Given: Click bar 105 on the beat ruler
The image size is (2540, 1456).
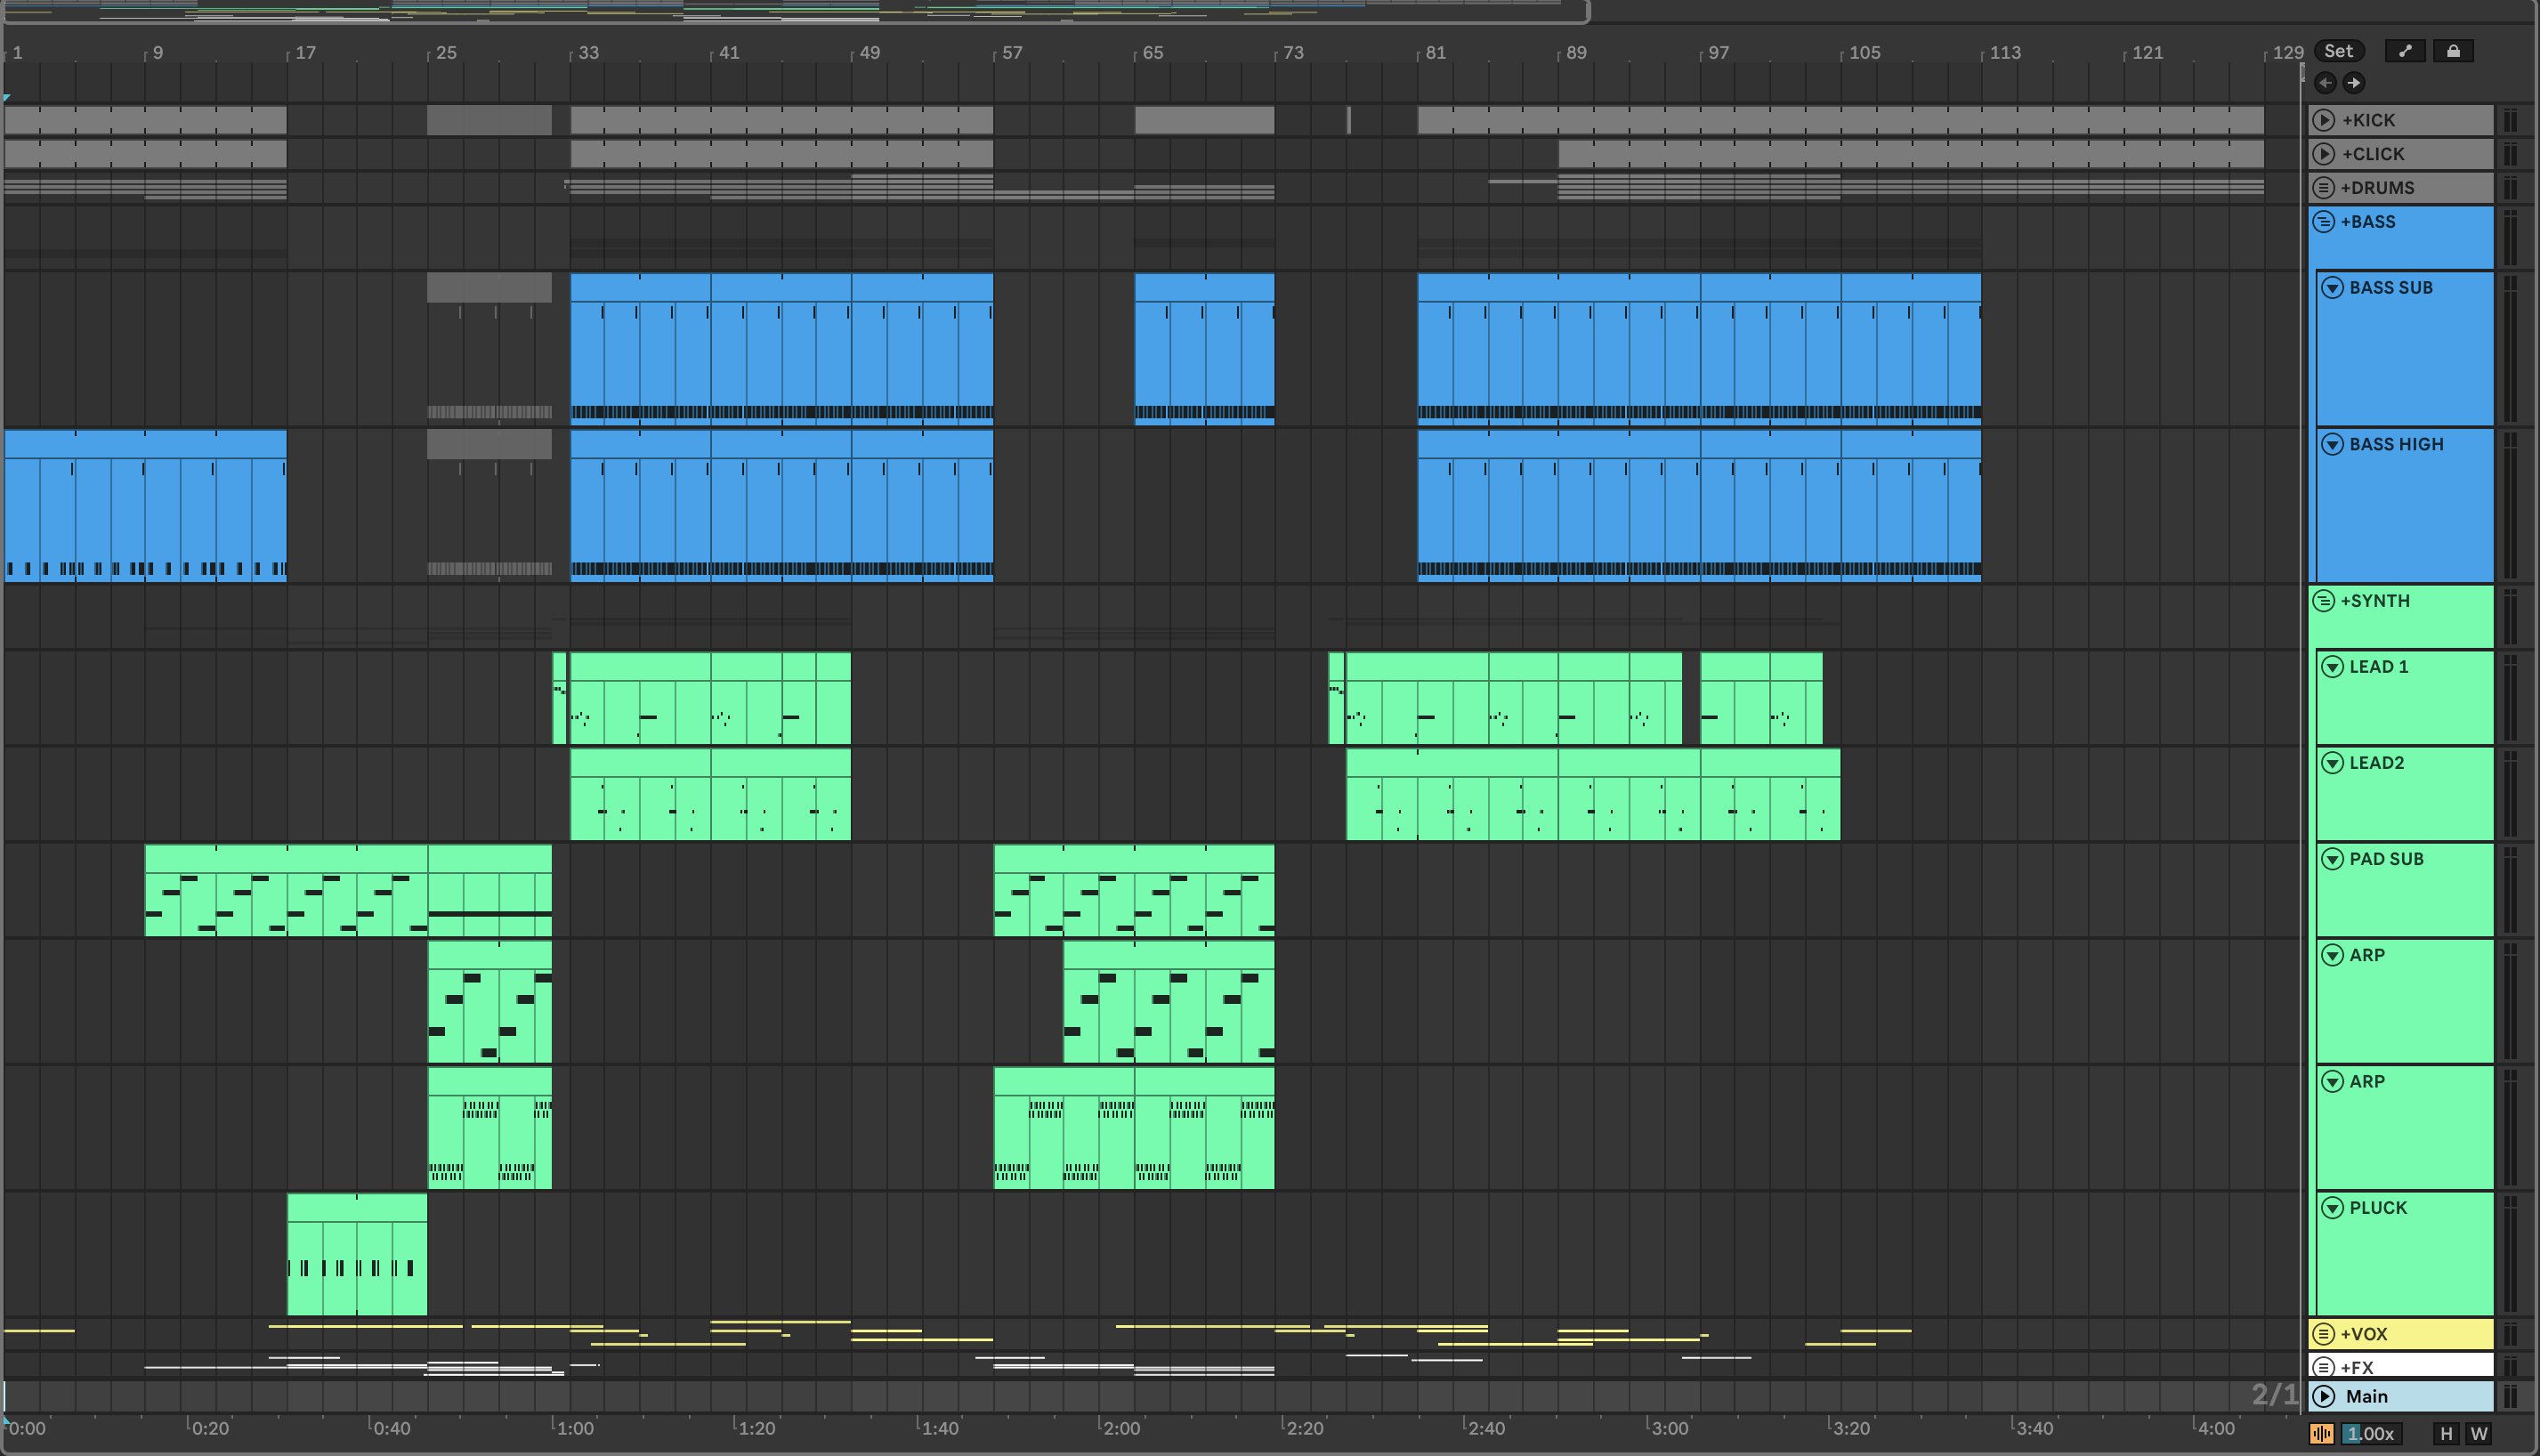Looking at the screenshot, I should pyautogui.click(x=1864, y=52).
